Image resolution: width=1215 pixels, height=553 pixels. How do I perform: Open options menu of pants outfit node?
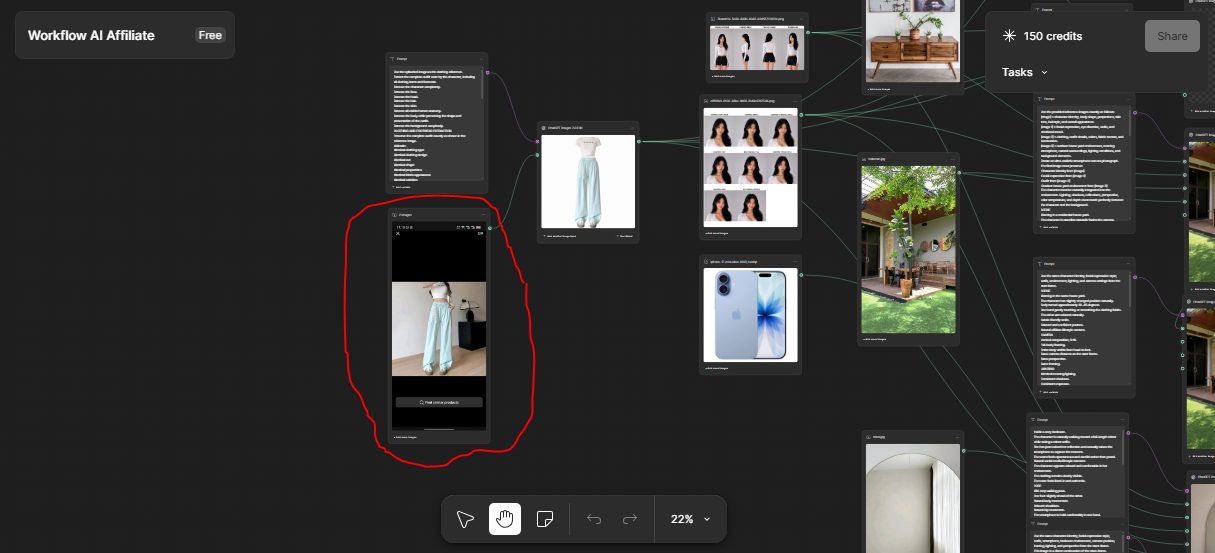[632, 128]
